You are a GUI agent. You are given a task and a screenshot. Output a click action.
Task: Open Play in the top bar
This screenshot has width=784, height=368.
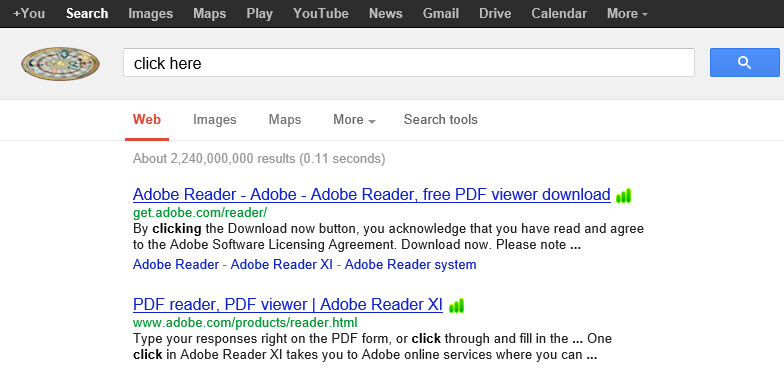pos(260,14)
